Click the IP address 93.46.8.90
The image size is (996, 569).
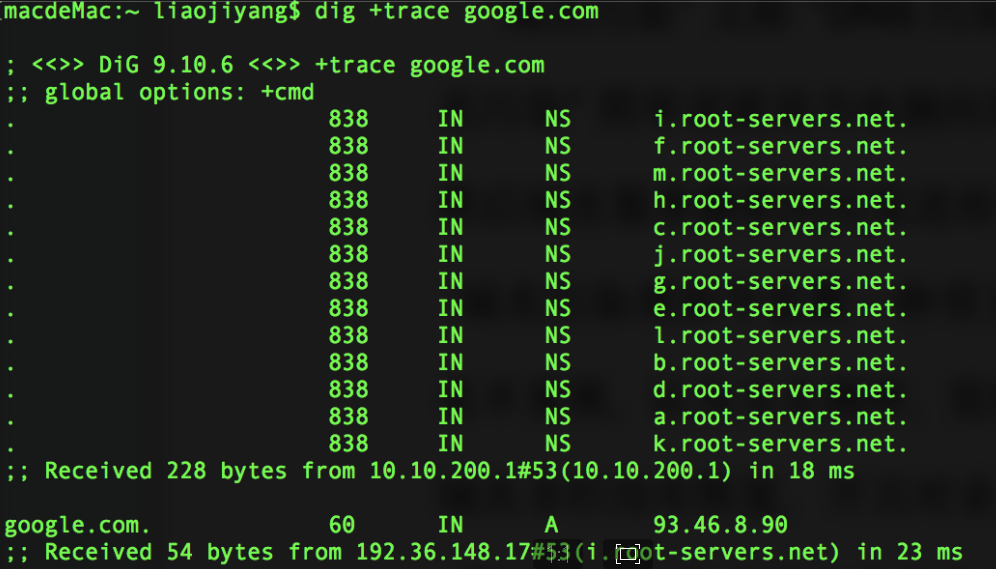(x=720, y=525)
